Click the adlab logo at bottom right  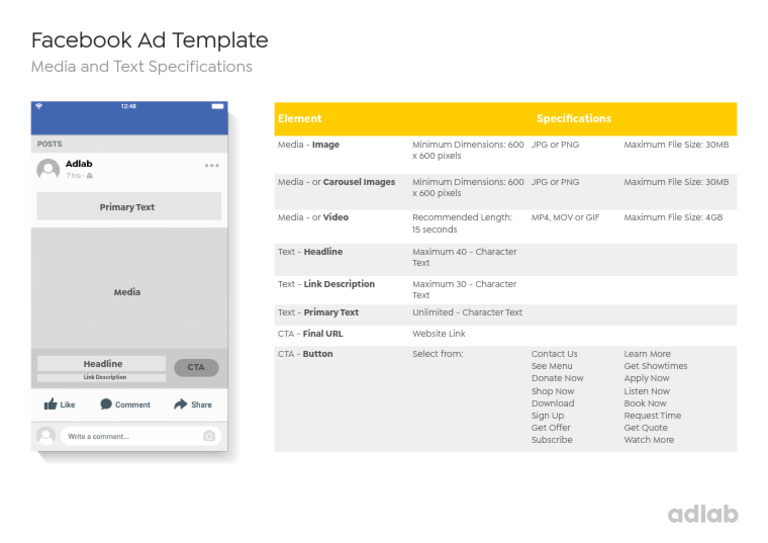pyautogui.click(x=703, y=514)
